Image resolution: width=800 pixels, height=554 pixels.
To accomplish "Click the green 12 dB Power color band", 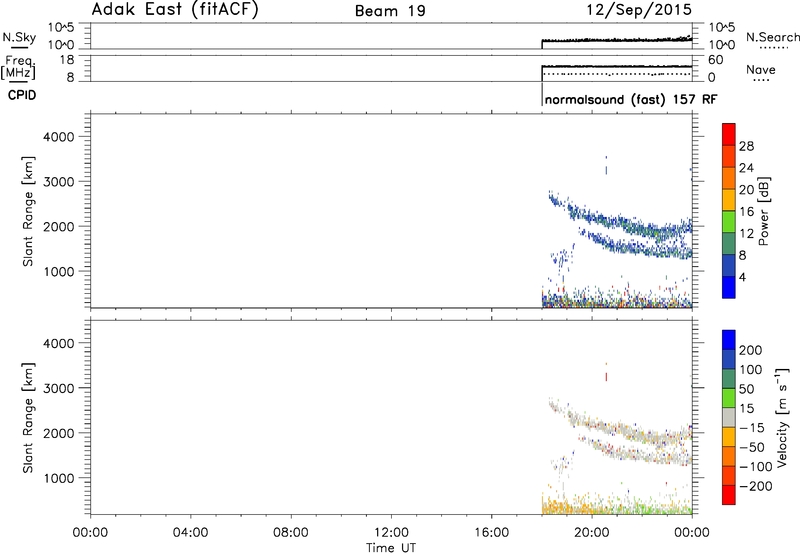I will coord(729,222).
